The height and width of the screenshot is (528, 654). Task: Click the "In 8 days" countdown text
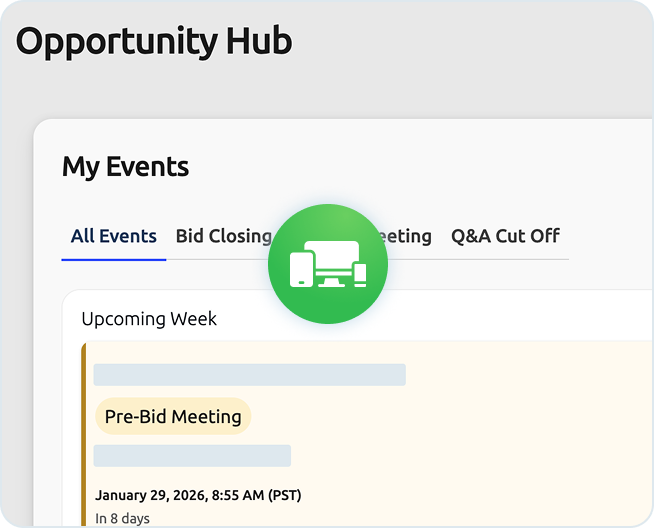pos(122,518)
